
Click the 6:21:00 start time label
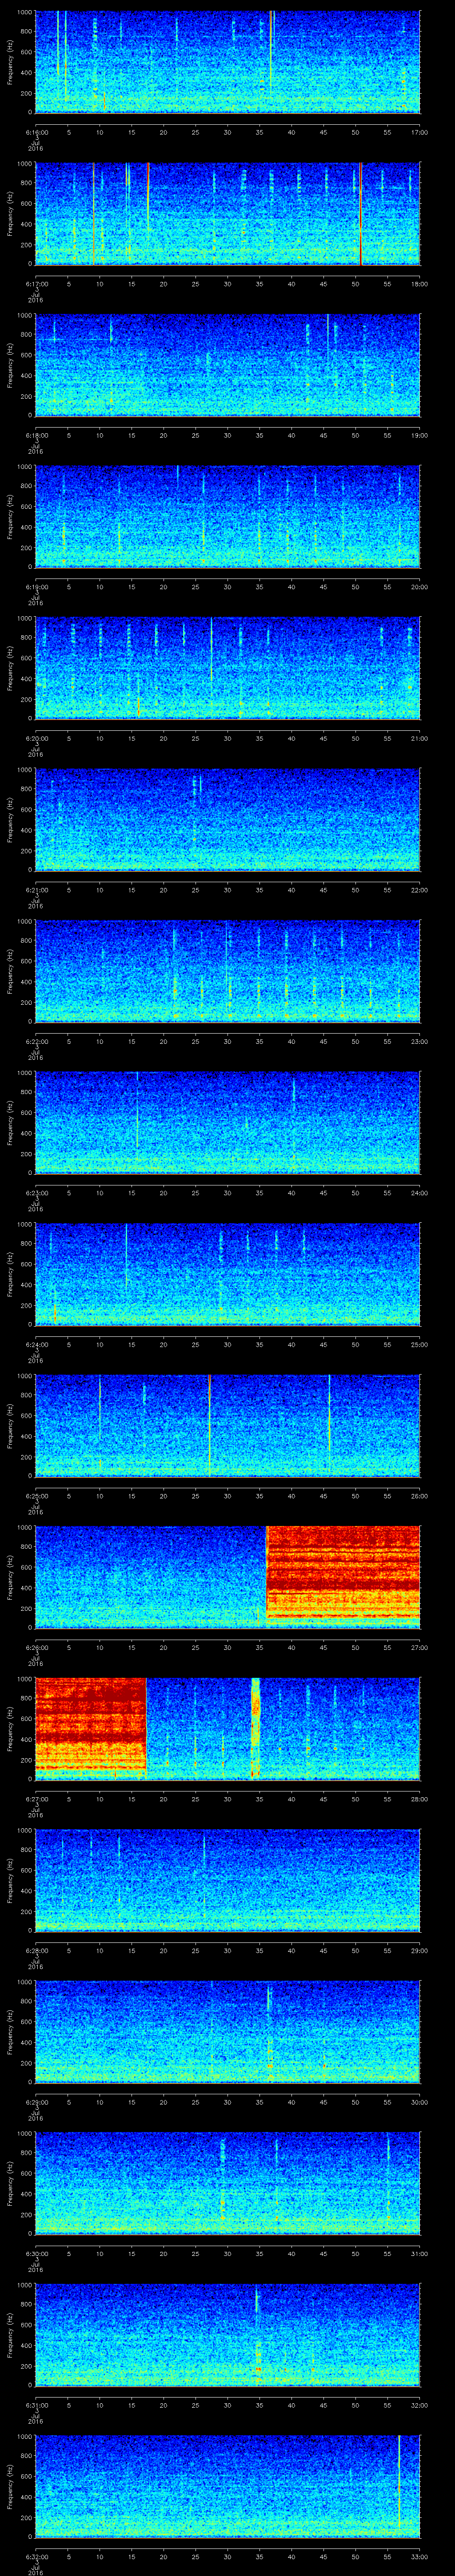click(36, 890)
